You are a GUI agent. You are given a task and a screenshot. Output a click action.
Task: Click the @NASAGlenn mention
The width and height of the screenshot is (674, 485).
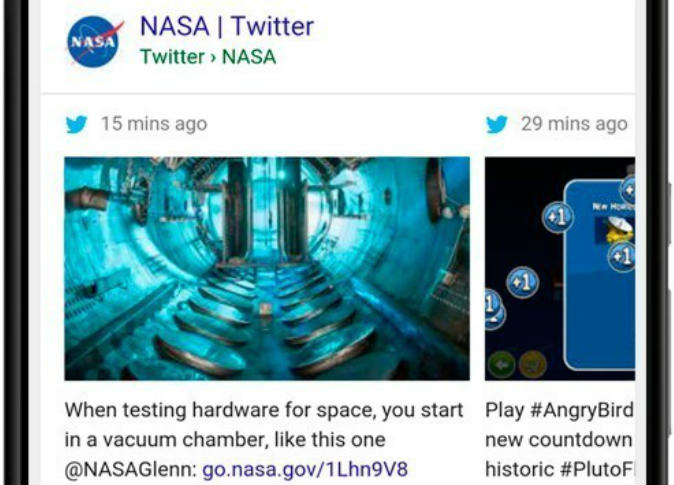coord(129,469)
